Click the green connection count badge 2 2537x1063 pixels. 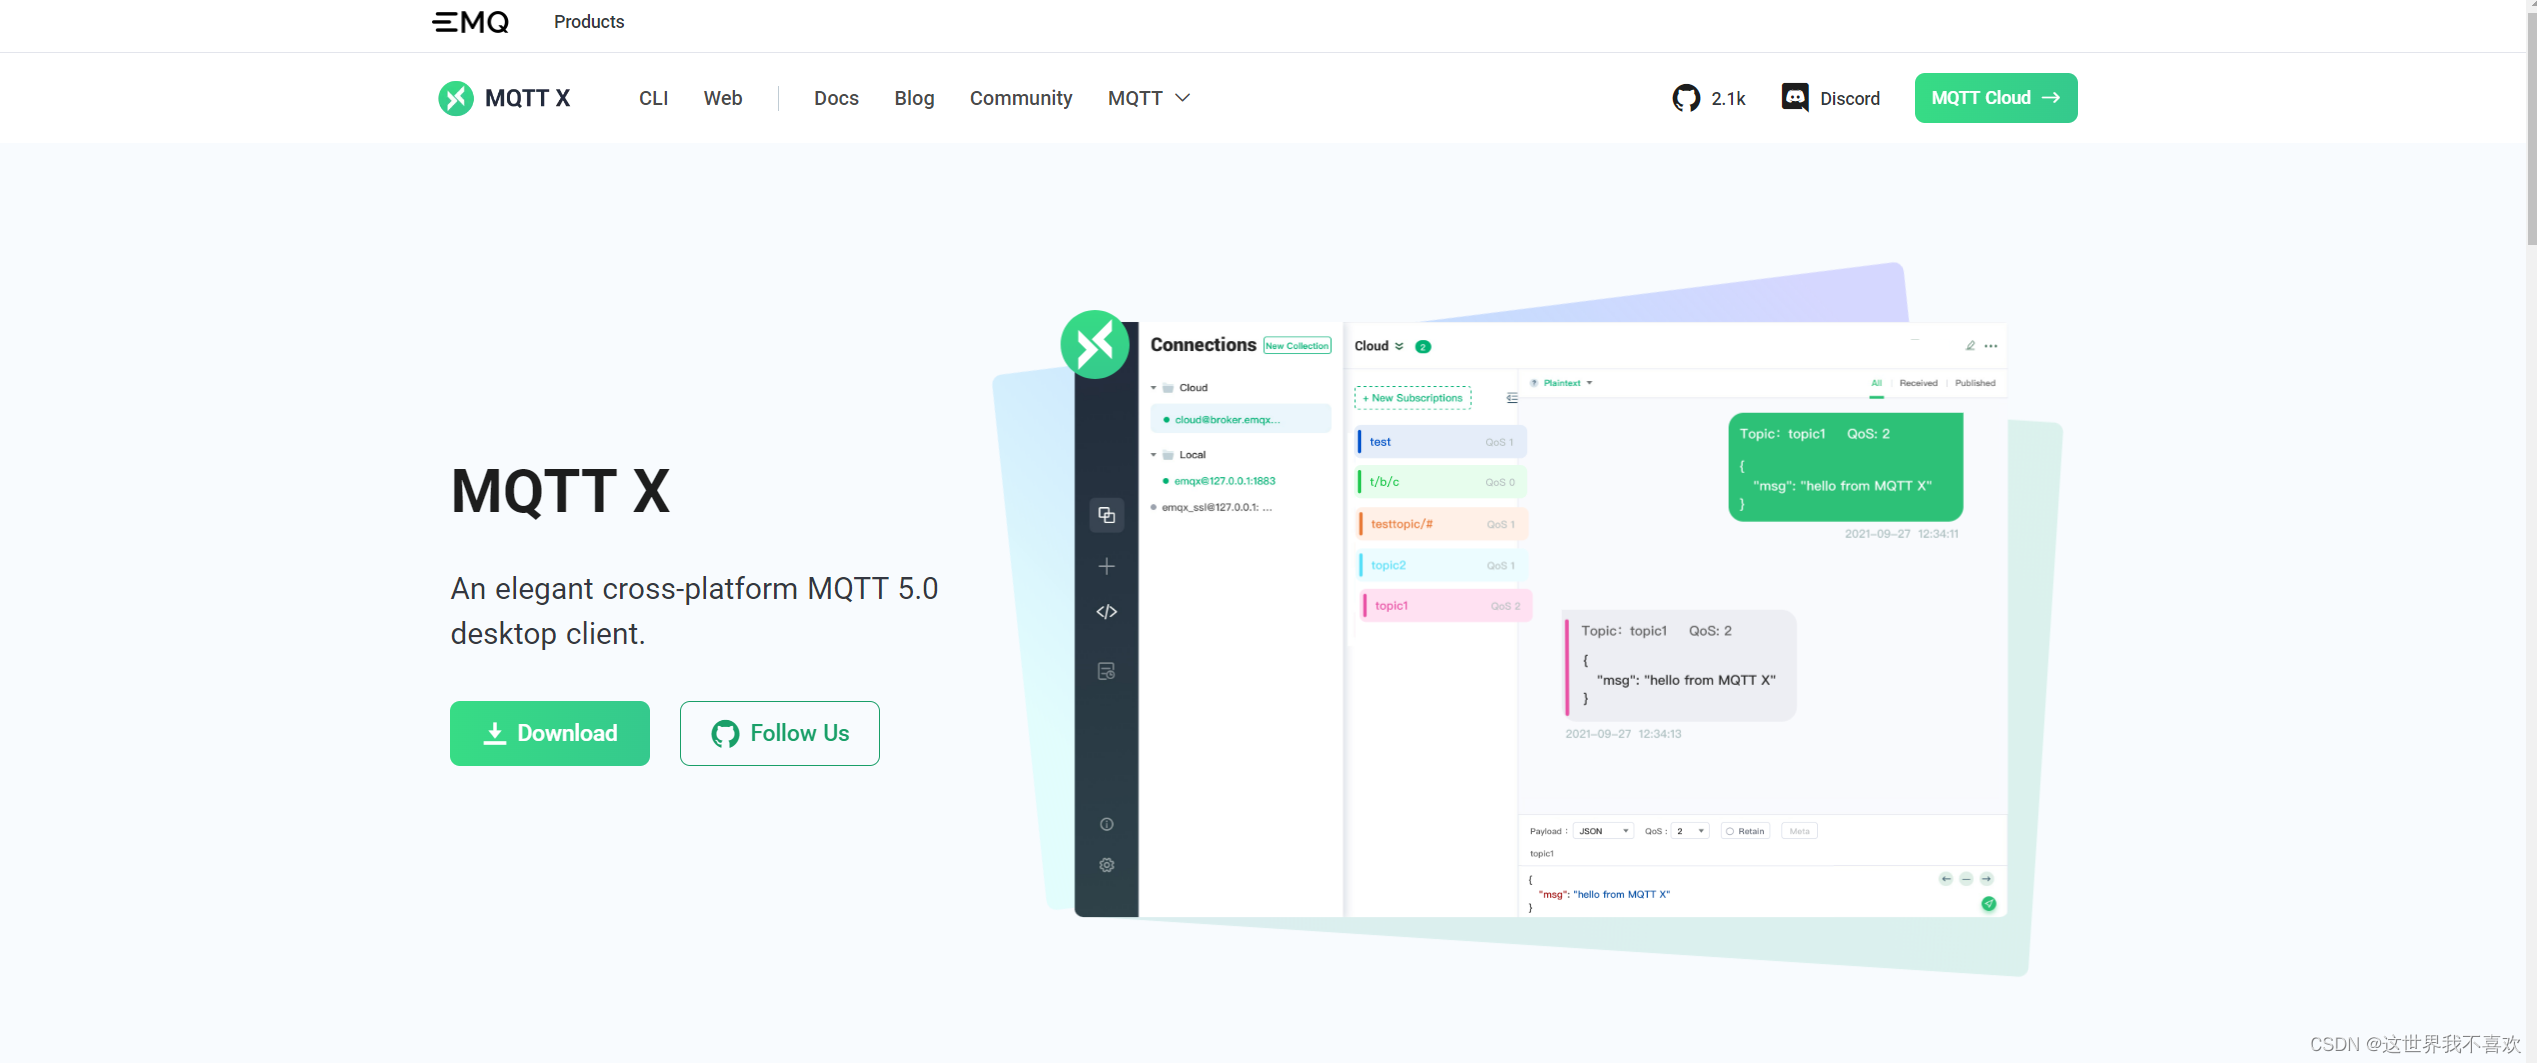coord(1423,347)
